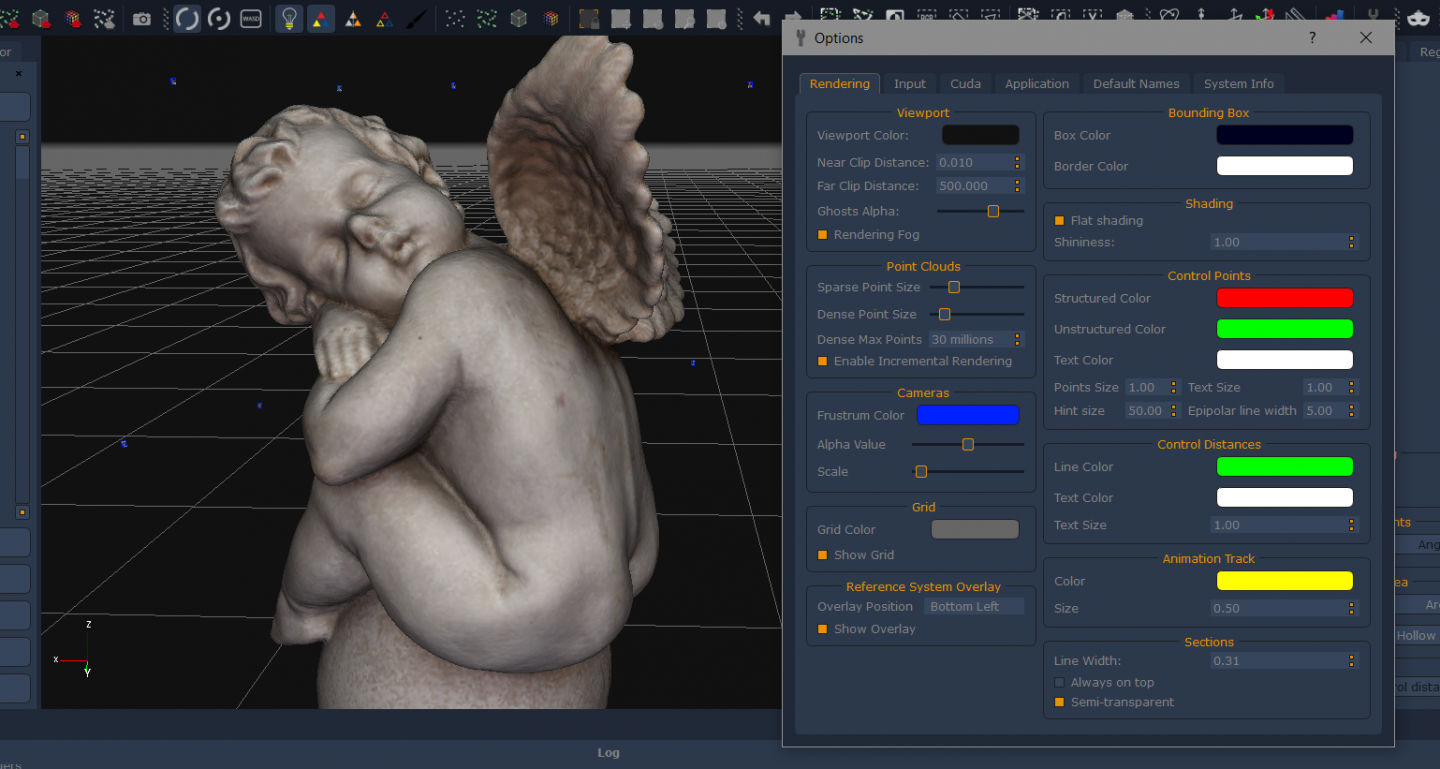The width and height of the screenshot is (1440, 769).
Task: Click the Options dialog help question mark
Action: (x=1313, y=38)
